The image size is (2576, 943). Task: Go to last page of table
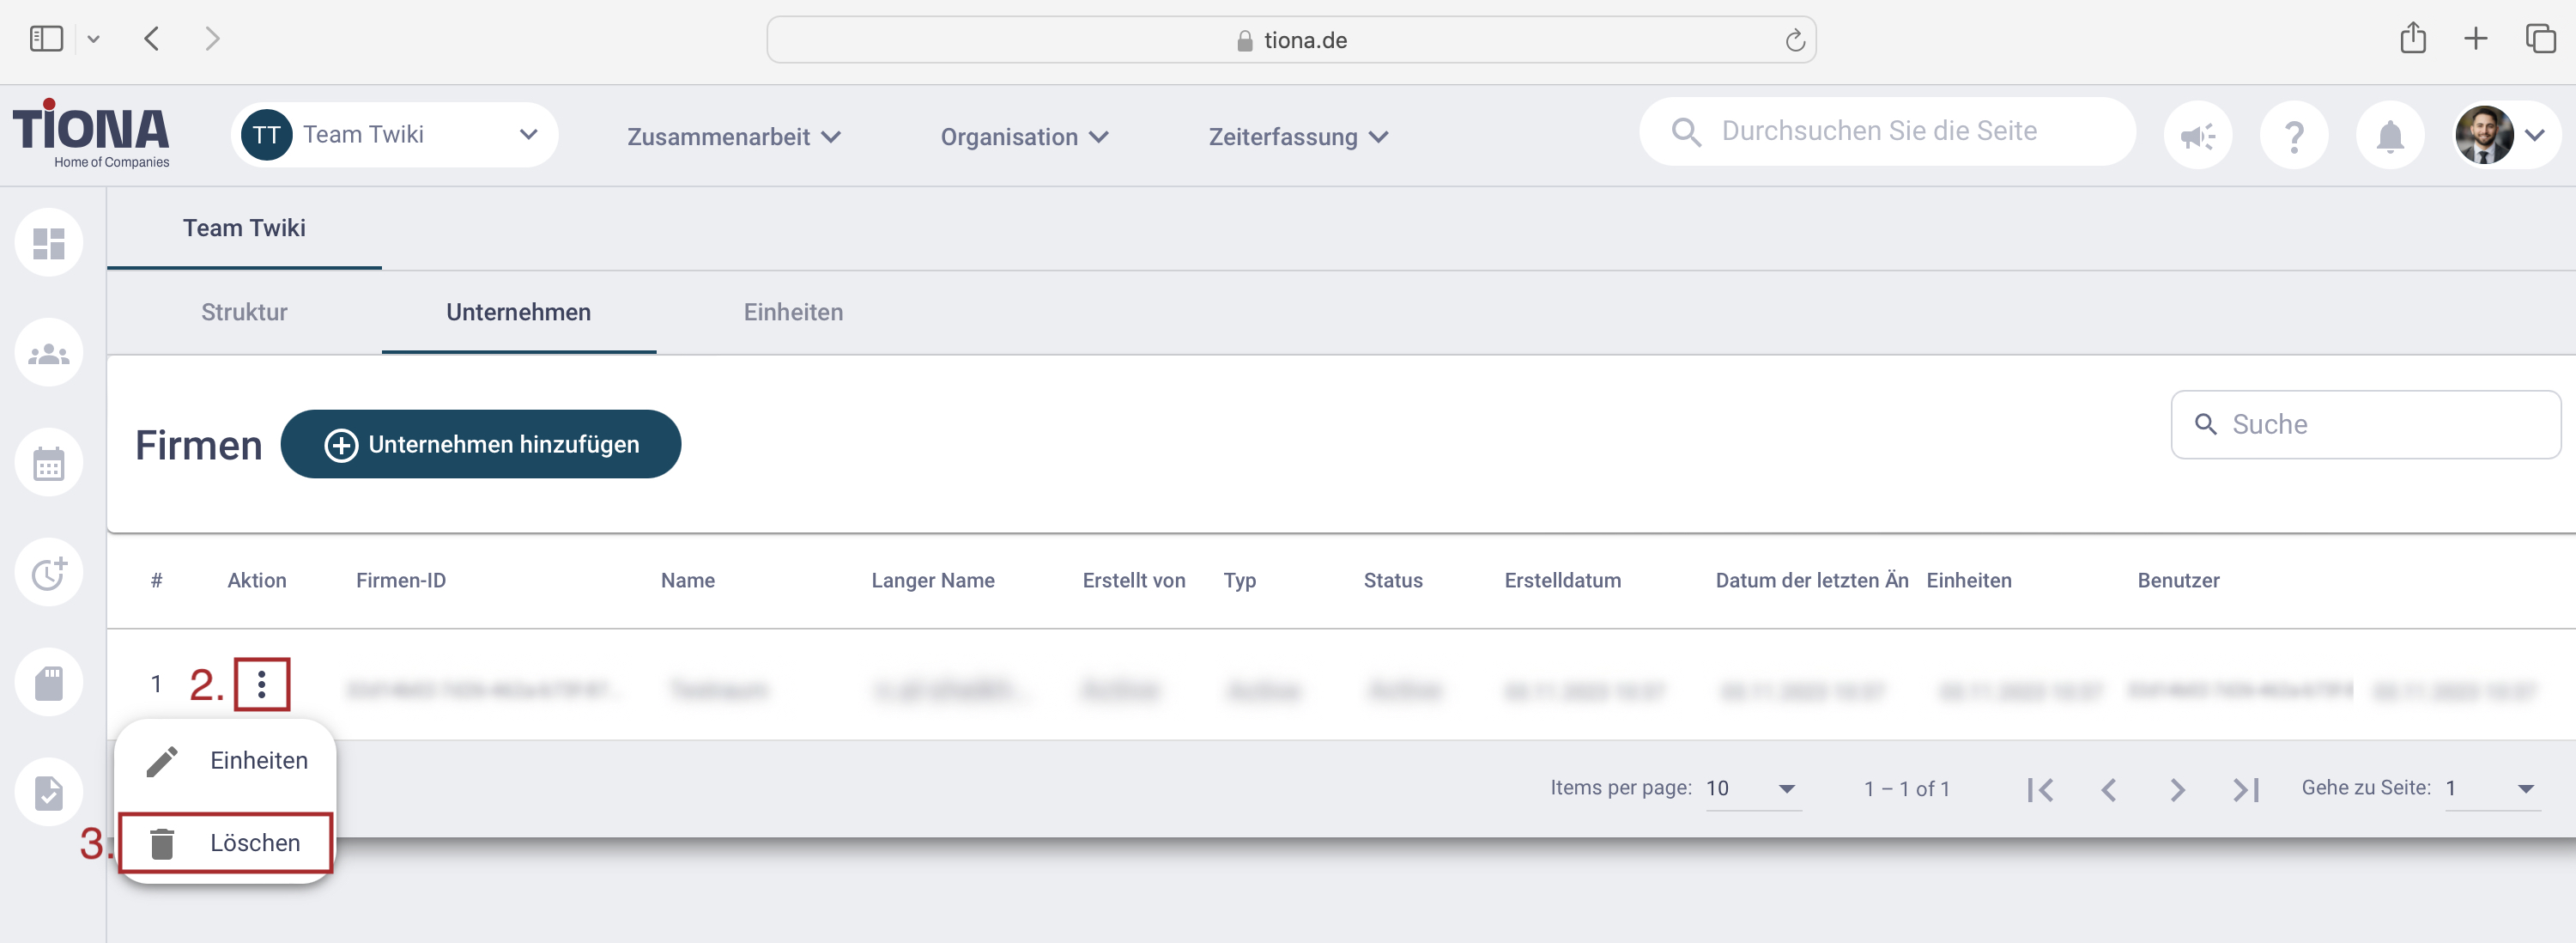tap(2246, 790)
